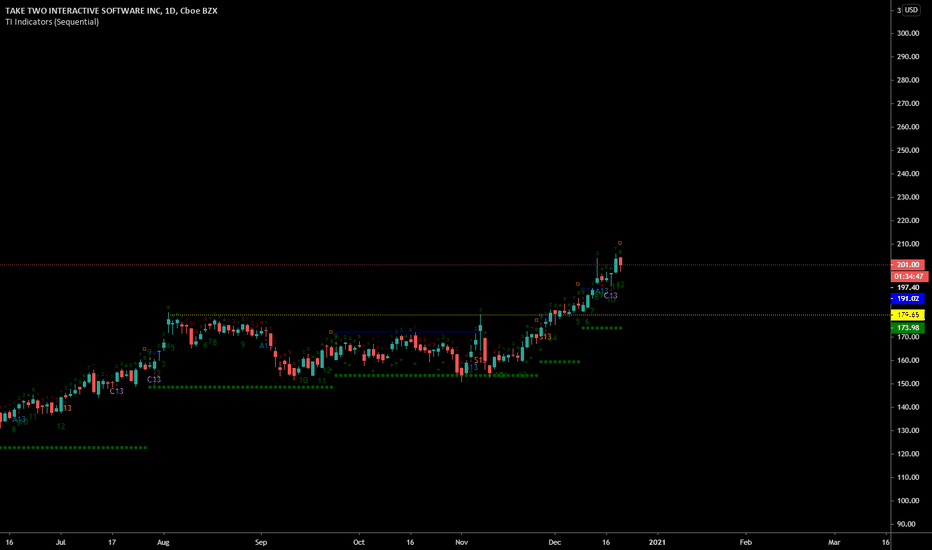This screenshot has width=932, height=550.
Task: Click the green 173.98 price label
Action: (908, 328)
